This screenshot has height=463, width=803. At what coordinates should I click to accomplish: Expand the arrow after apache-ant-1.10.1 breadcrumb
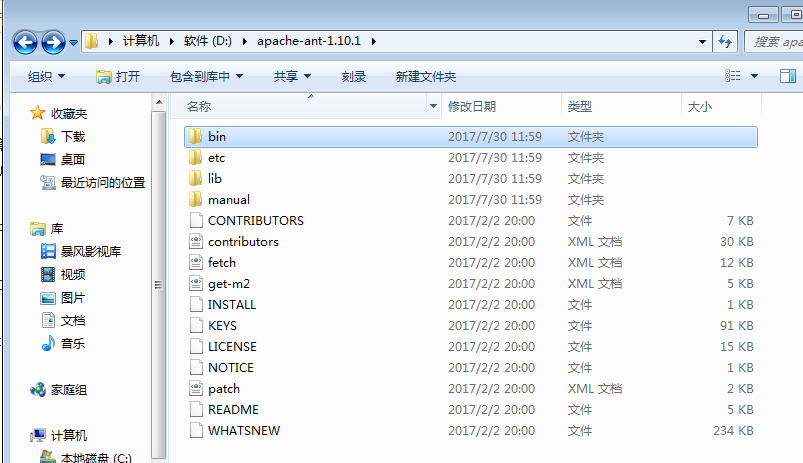click(374, 41)
